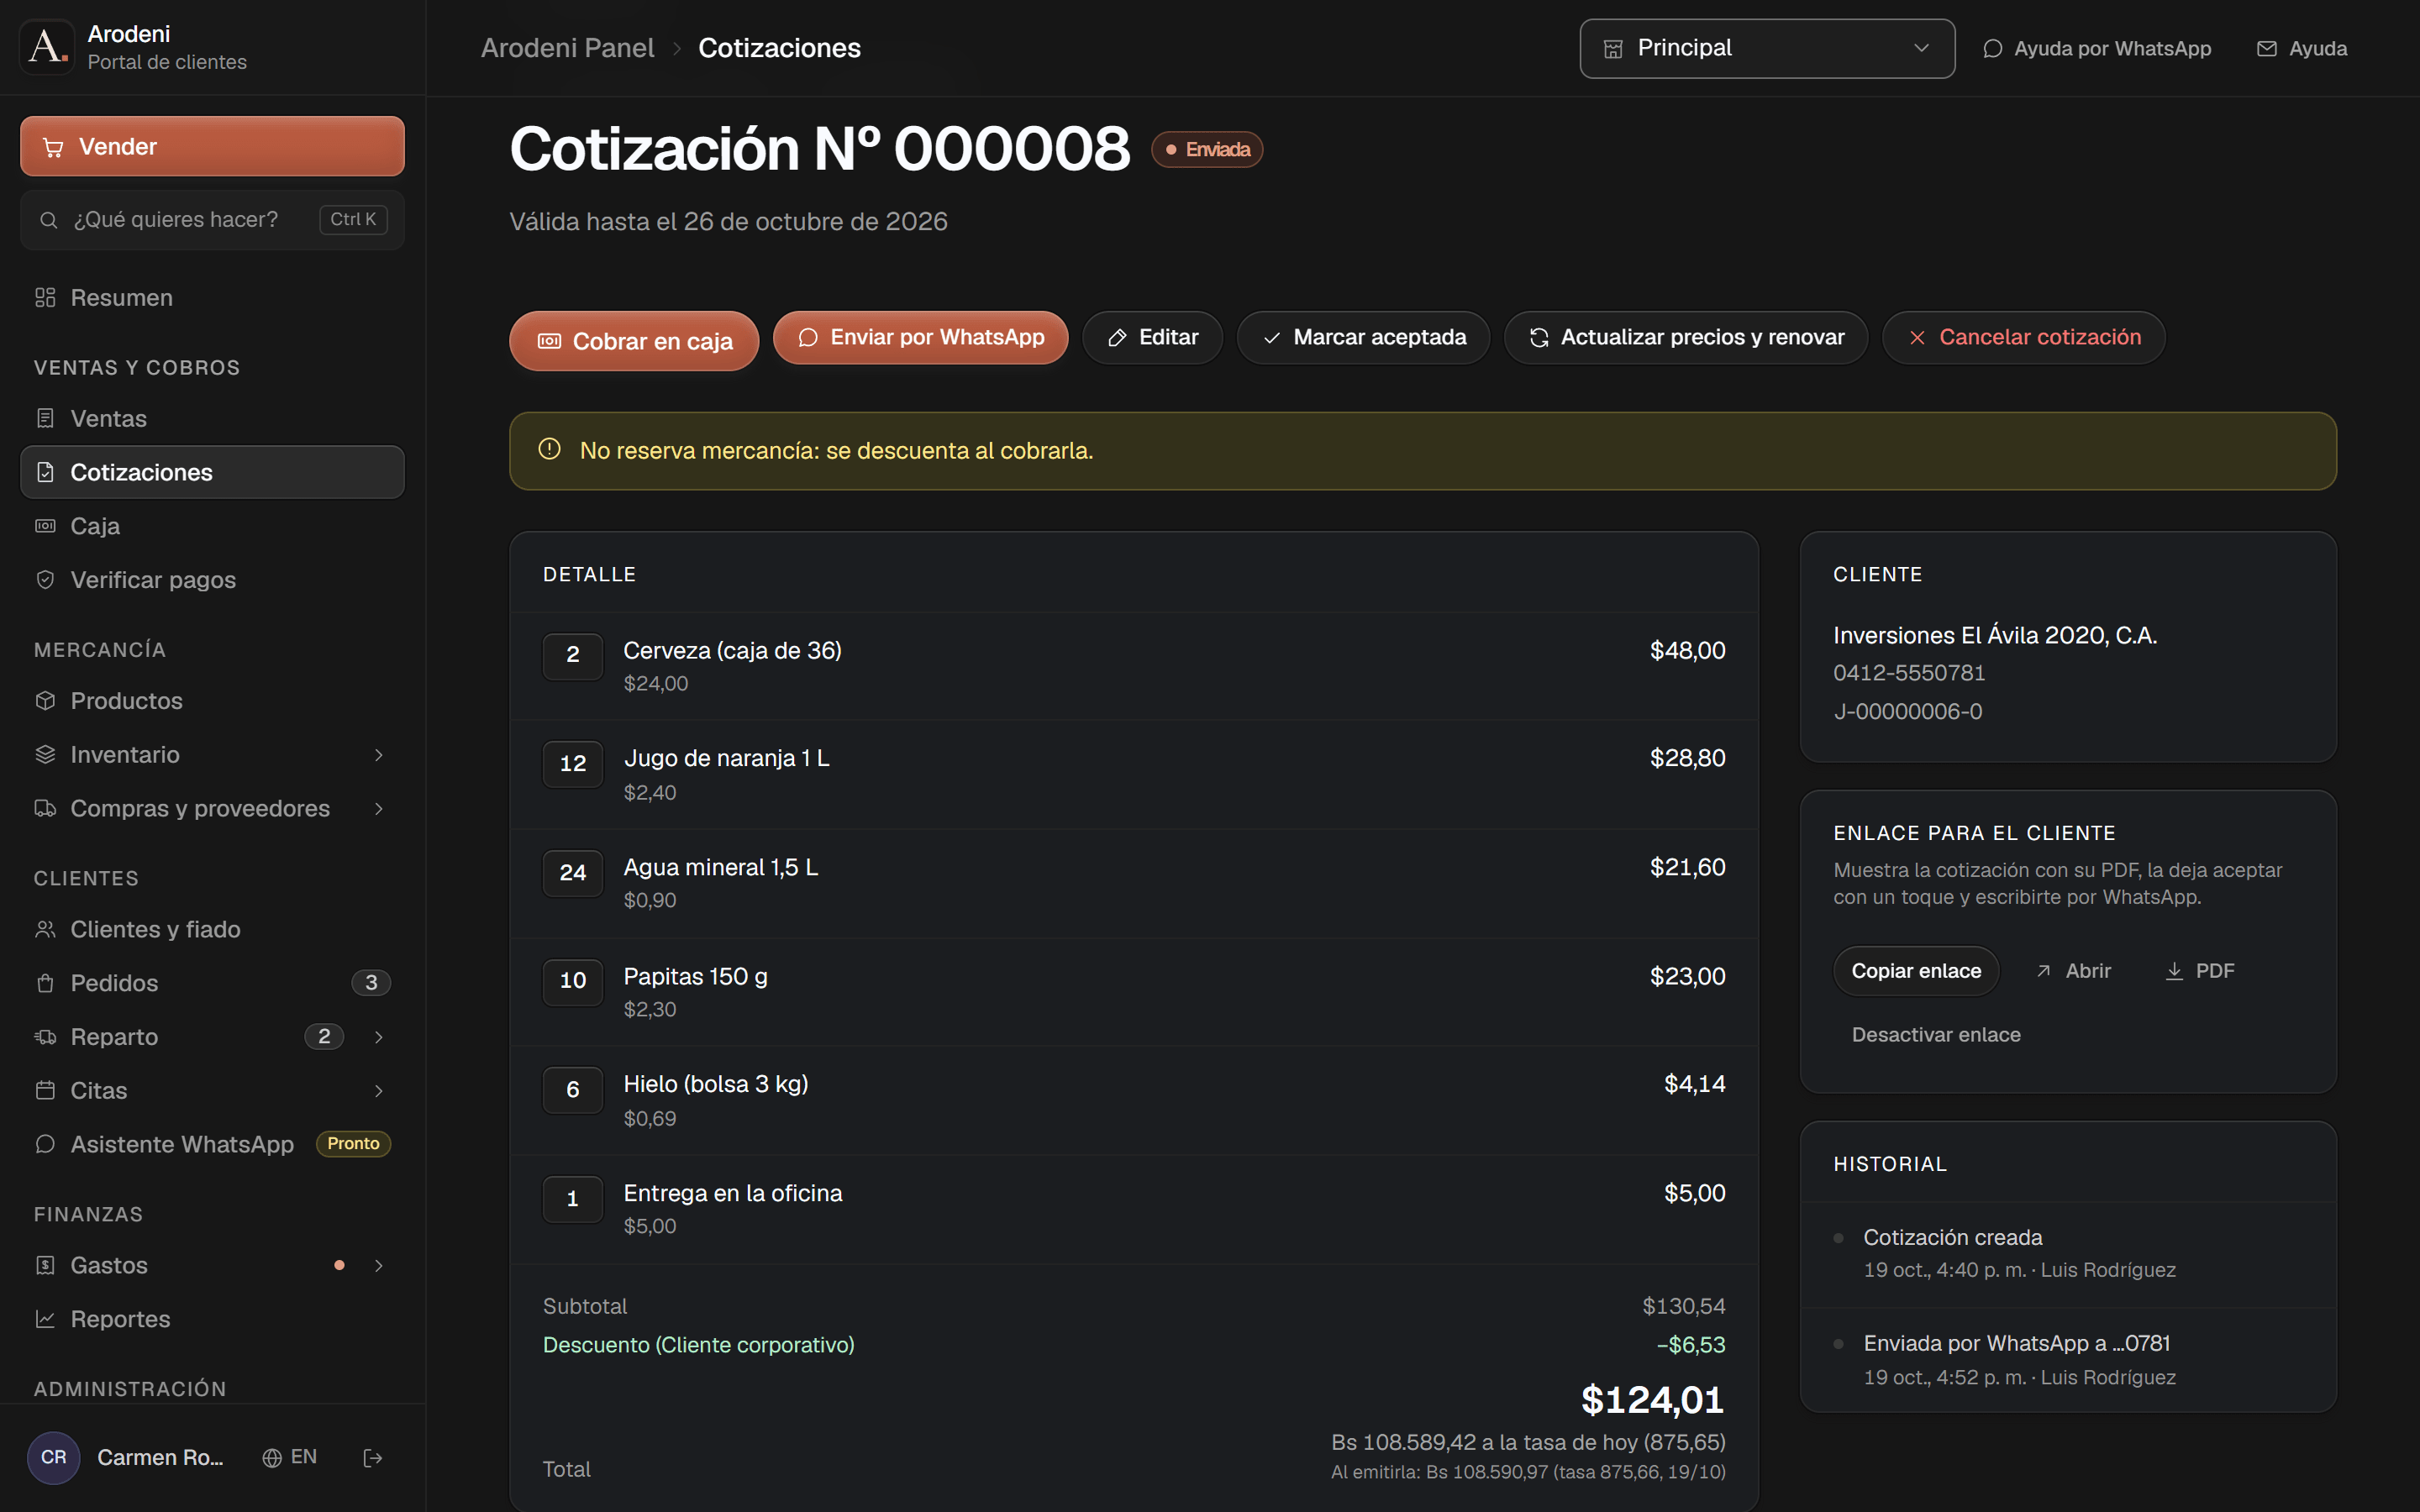Click the Arodeni logo icon
The image size is (2420, 1512).
pos(47,47)
